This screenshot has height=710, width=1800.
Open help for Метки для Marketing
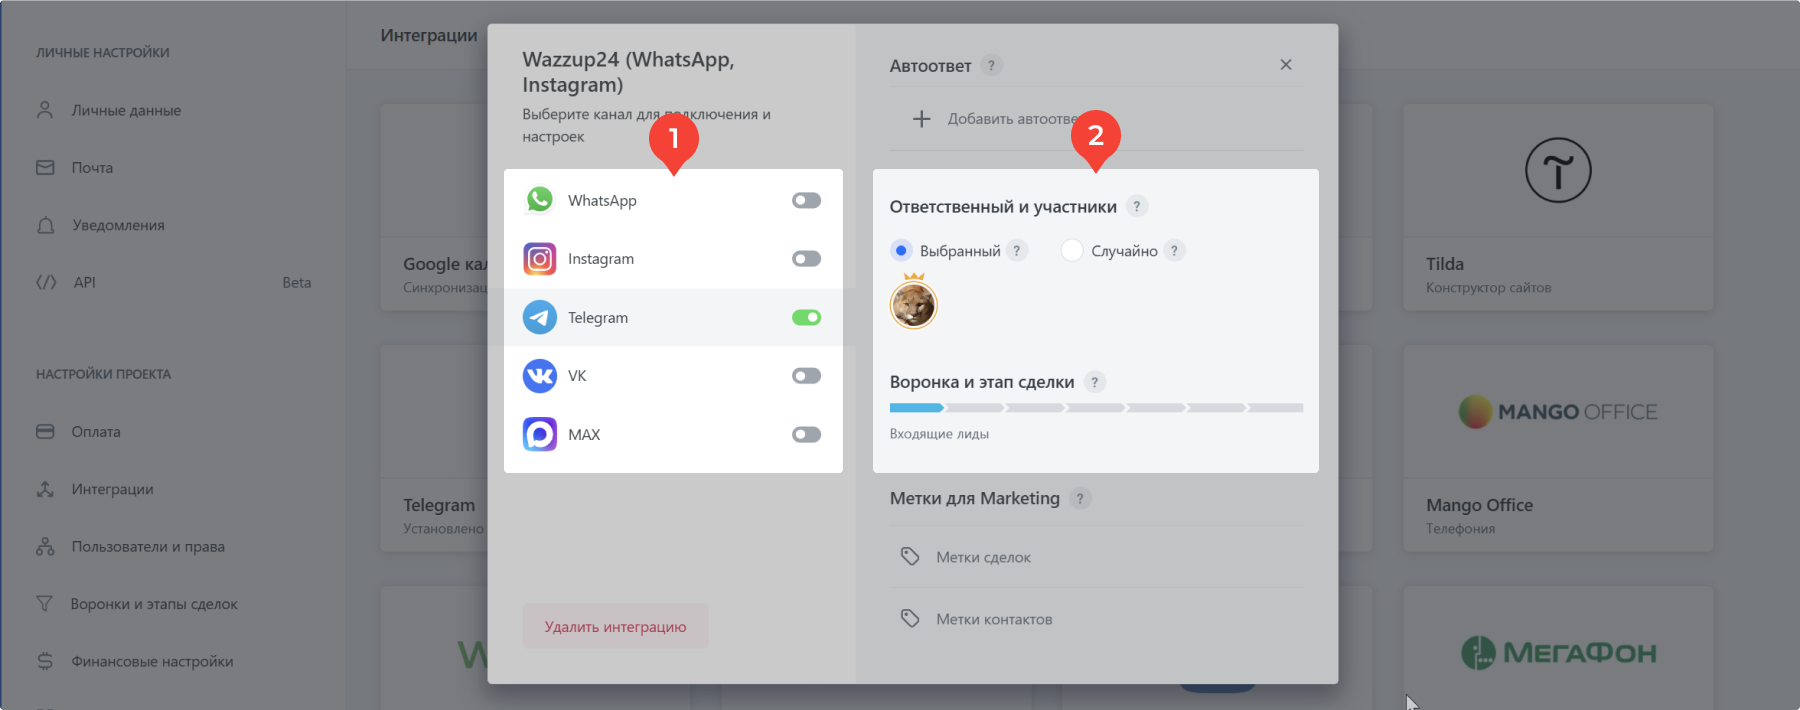[1080, 498]
